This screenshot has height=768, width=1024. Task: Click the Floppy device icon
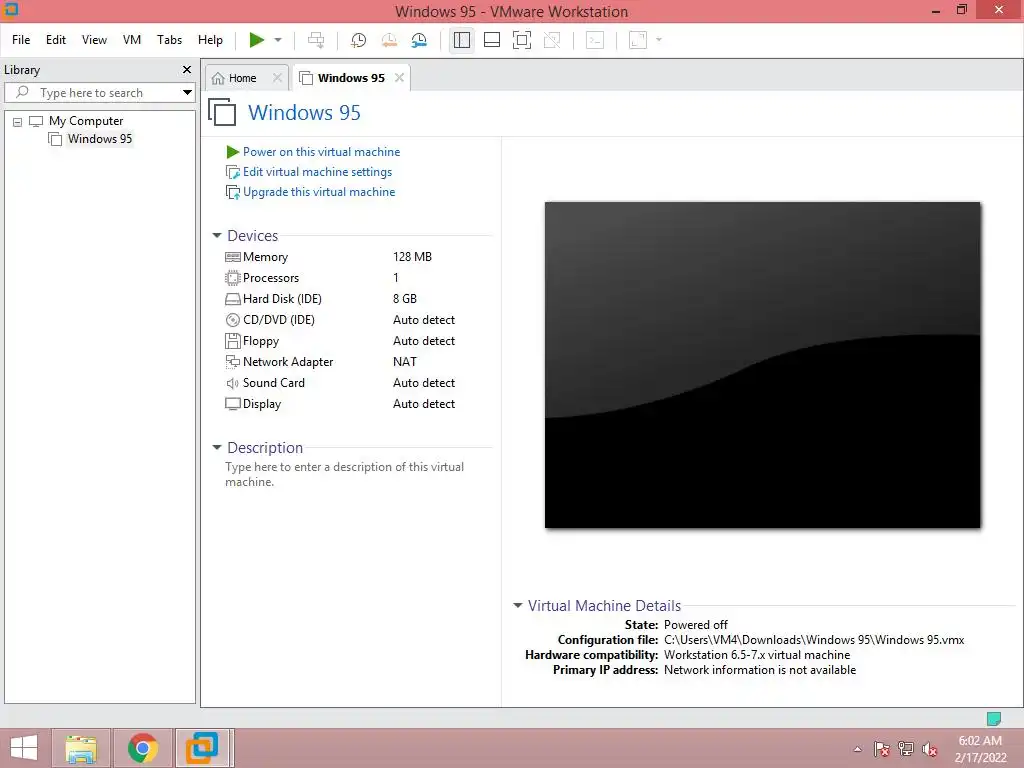coord(232,341)
